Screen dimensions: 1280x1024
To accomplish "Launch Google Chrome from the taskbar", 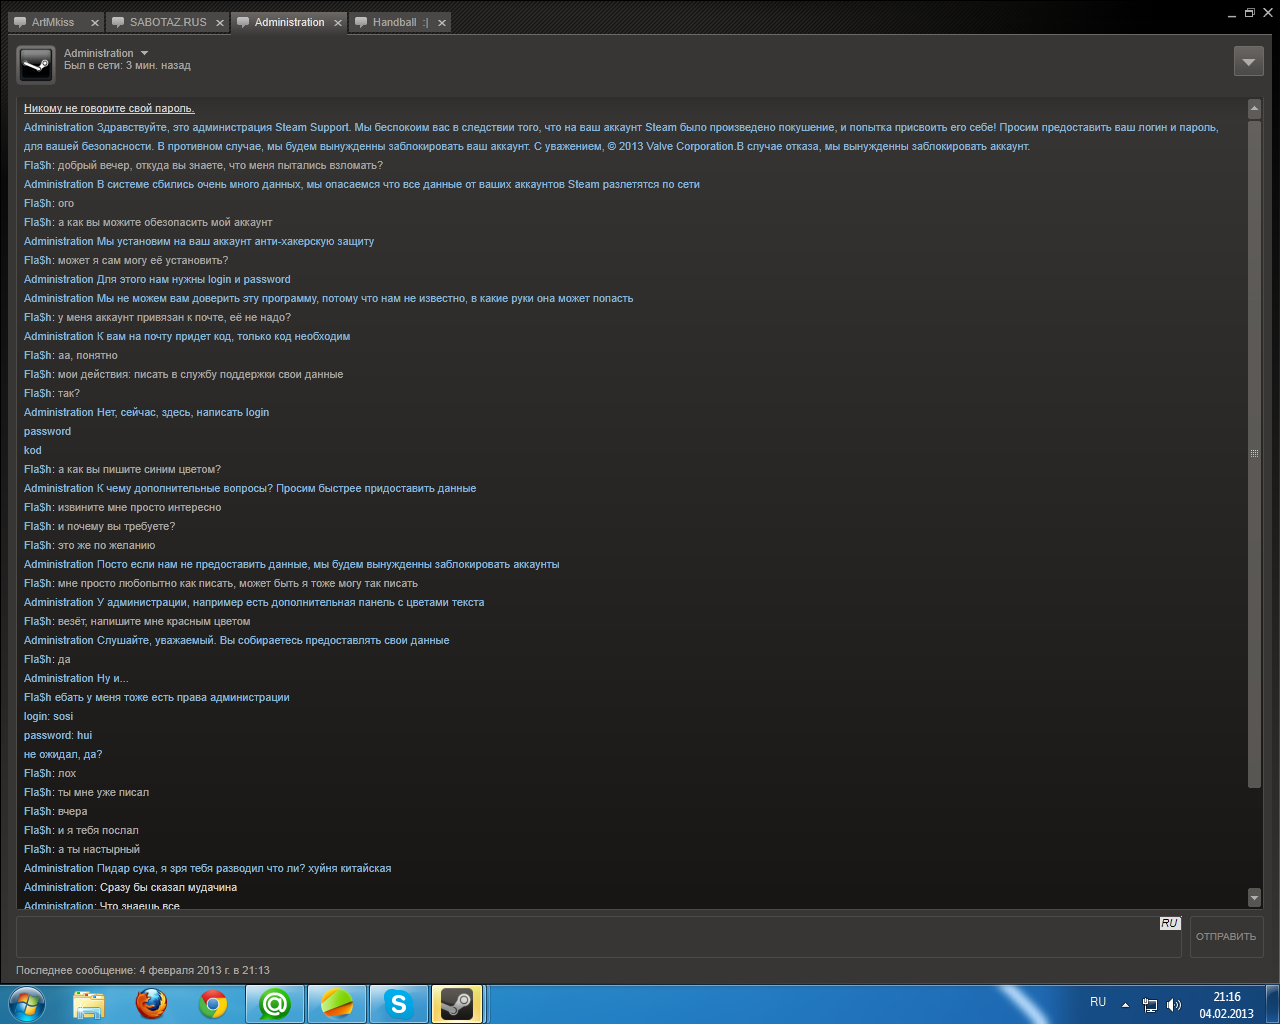I will point(213,1004).
